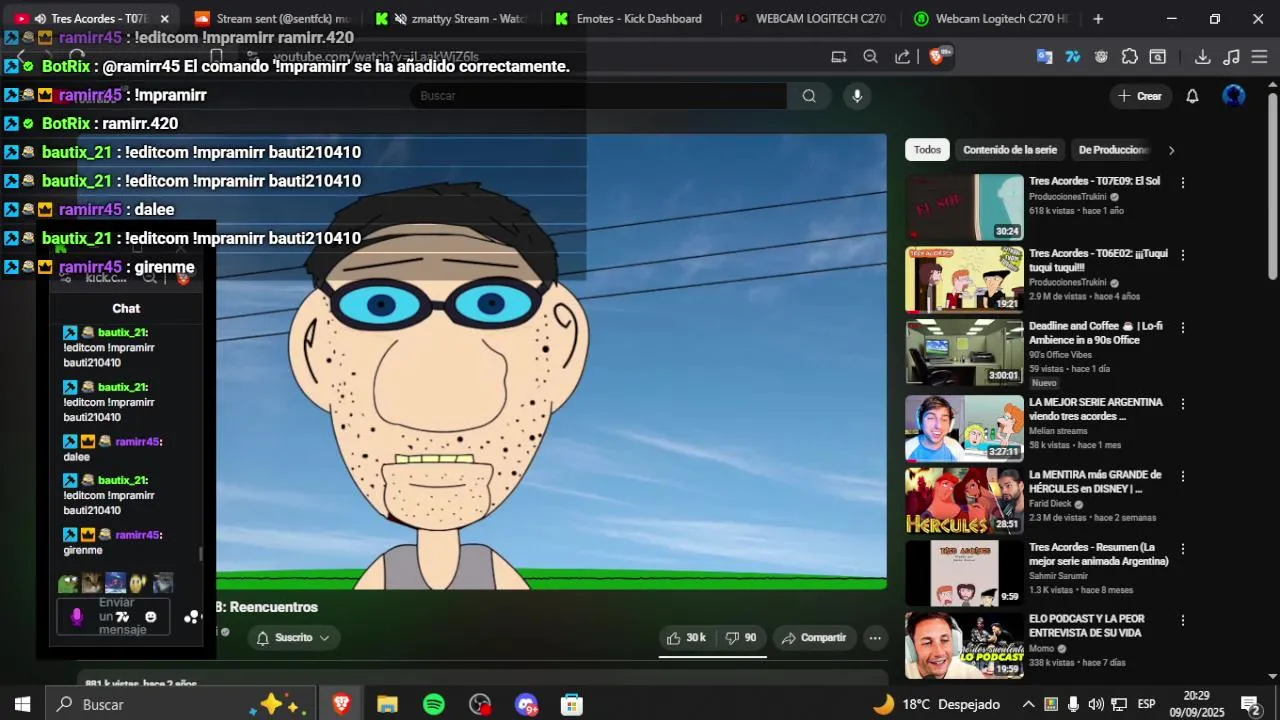
Task: Click the YouTube page vertical scrollbar
Action: 1272,185
